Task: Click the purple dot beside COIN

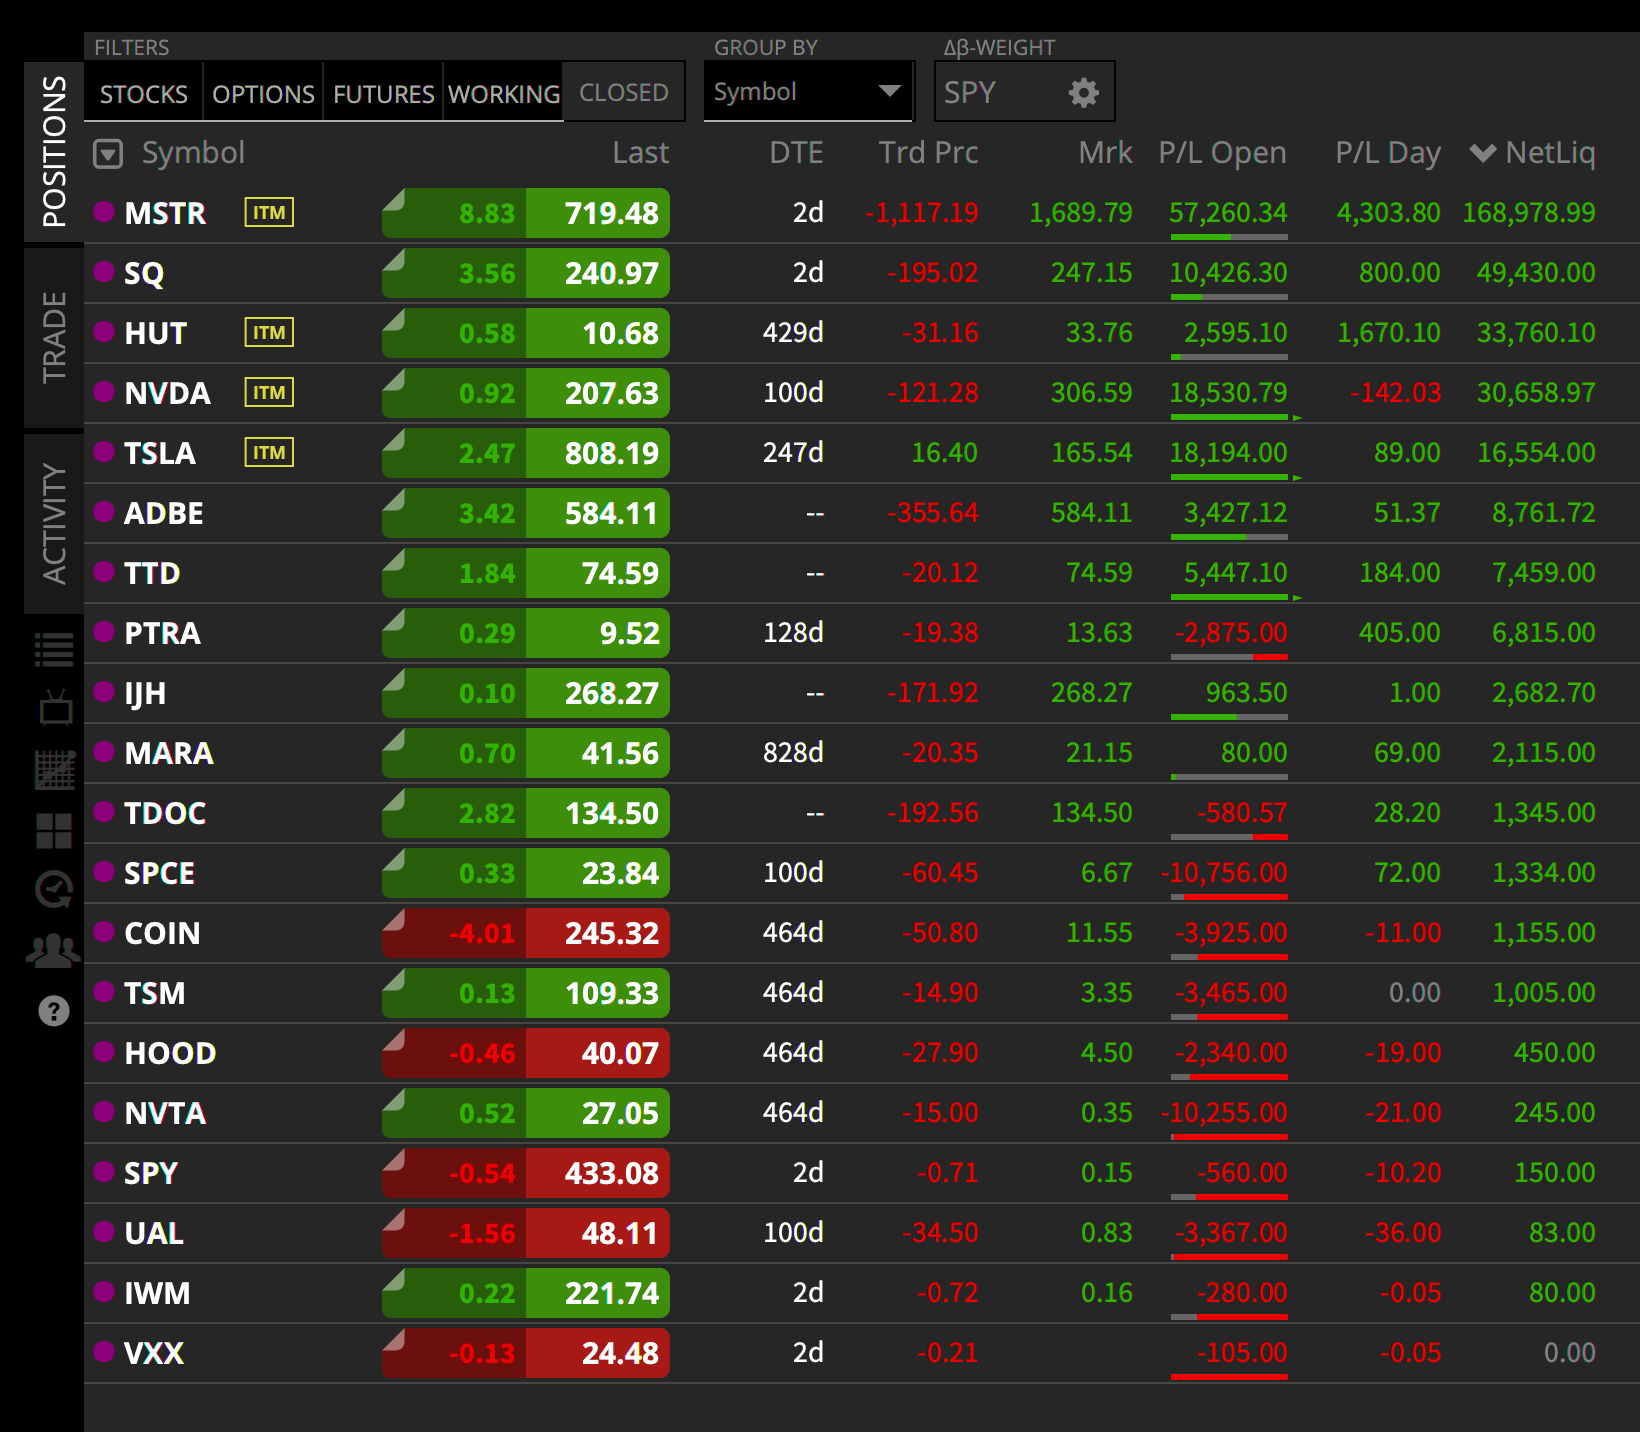Action: tap(104, 932)
